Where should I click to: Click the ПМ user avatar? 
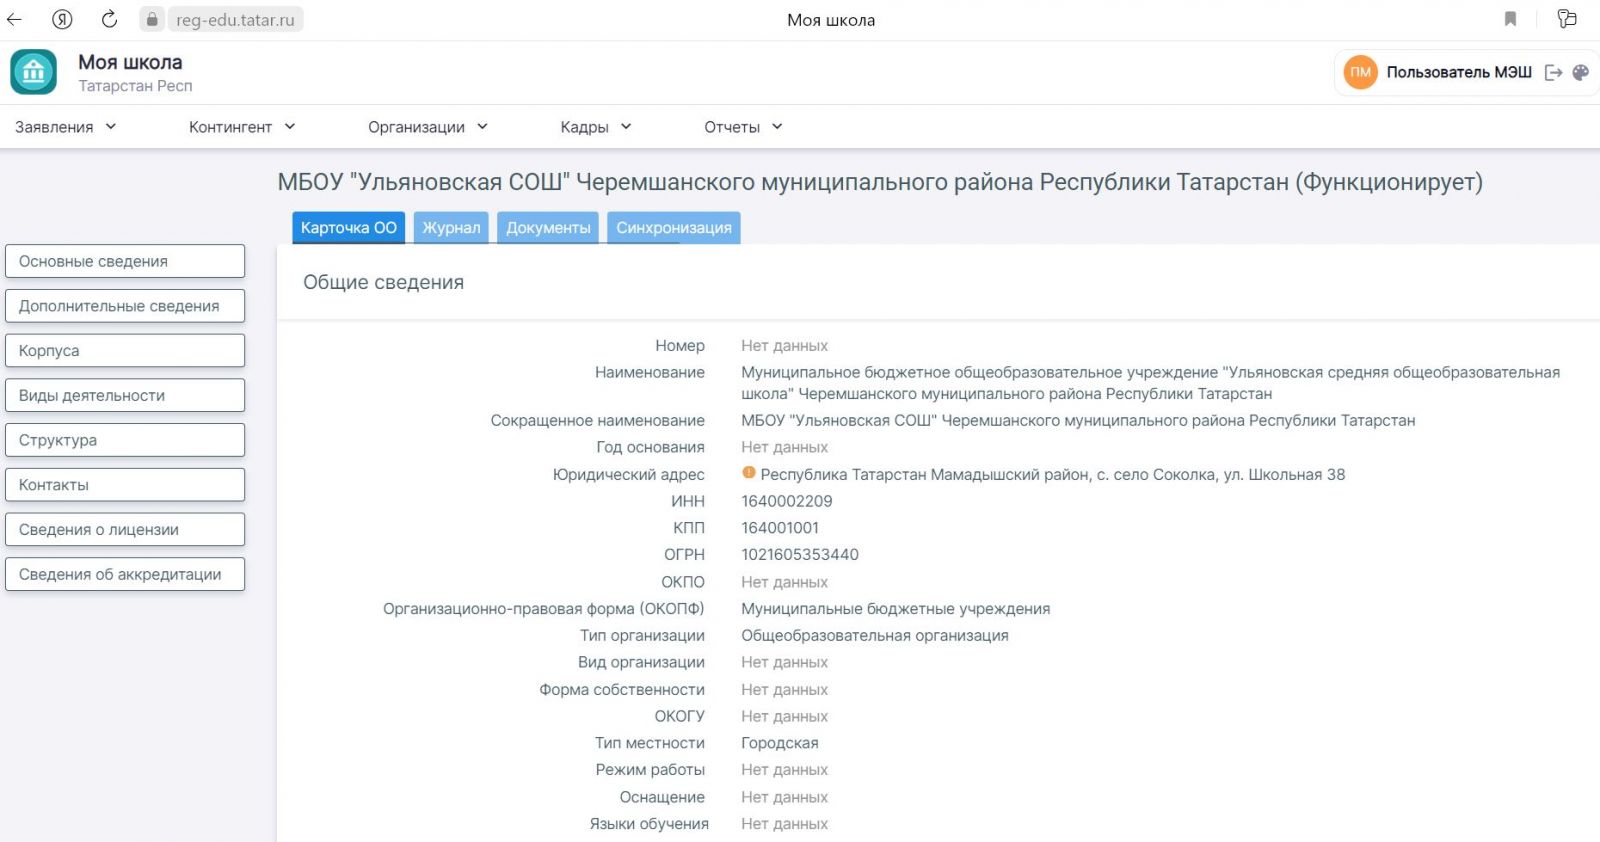(x=1360, y=72)
